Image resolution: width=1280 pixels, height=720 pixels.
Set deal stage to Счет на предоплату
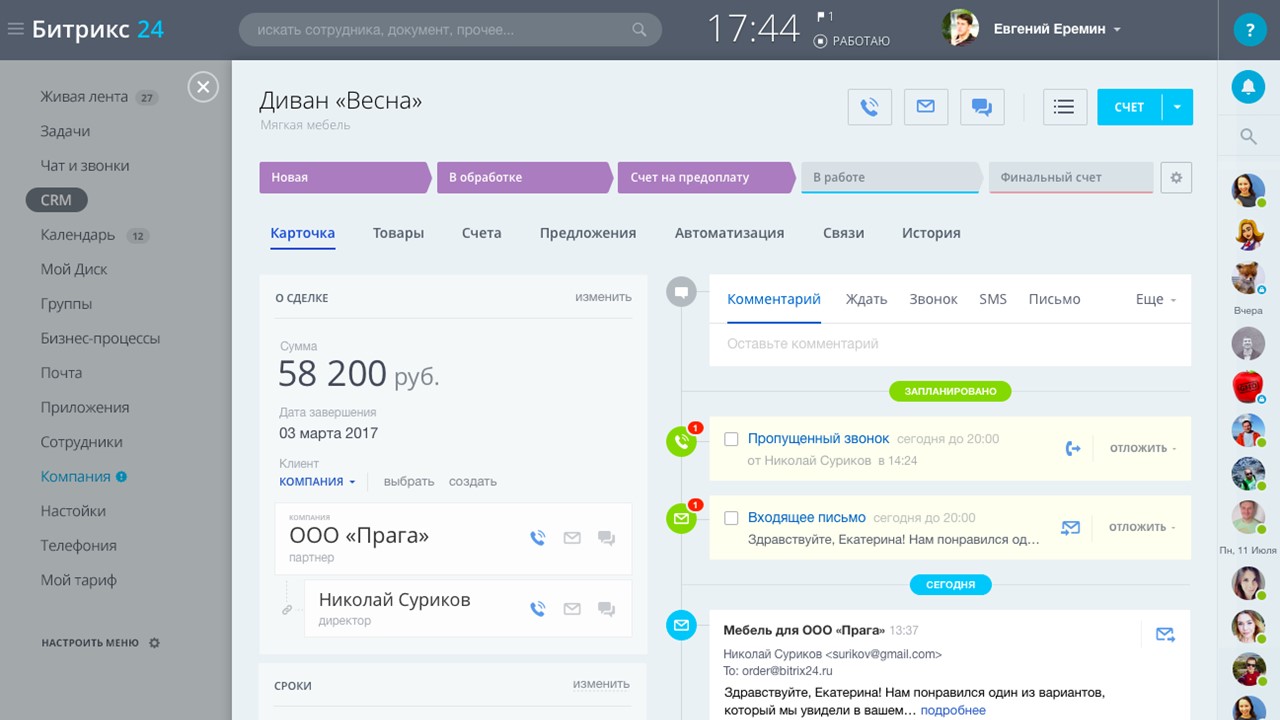pos(705,177)
